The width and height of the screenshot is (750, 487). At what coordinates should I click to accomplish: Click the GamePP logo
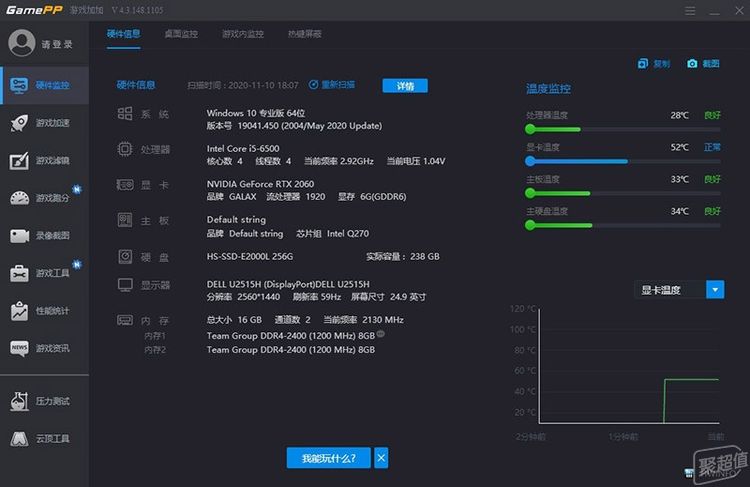tap(34, 10)
